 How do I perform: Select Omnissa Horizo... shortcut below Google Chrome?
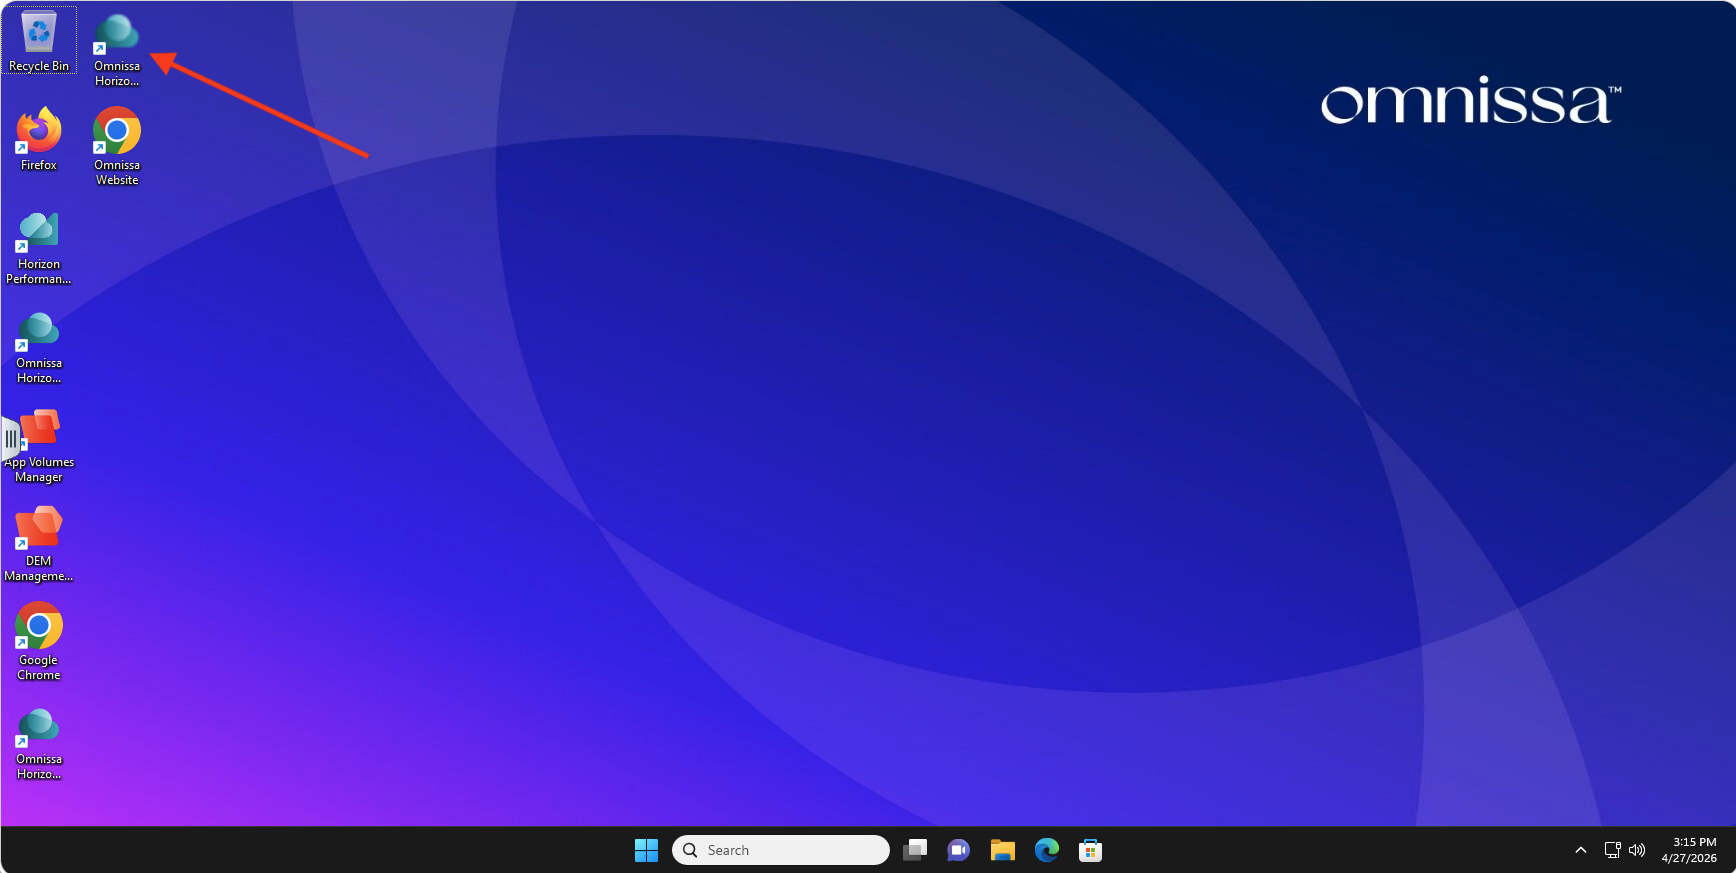[39, 742]
